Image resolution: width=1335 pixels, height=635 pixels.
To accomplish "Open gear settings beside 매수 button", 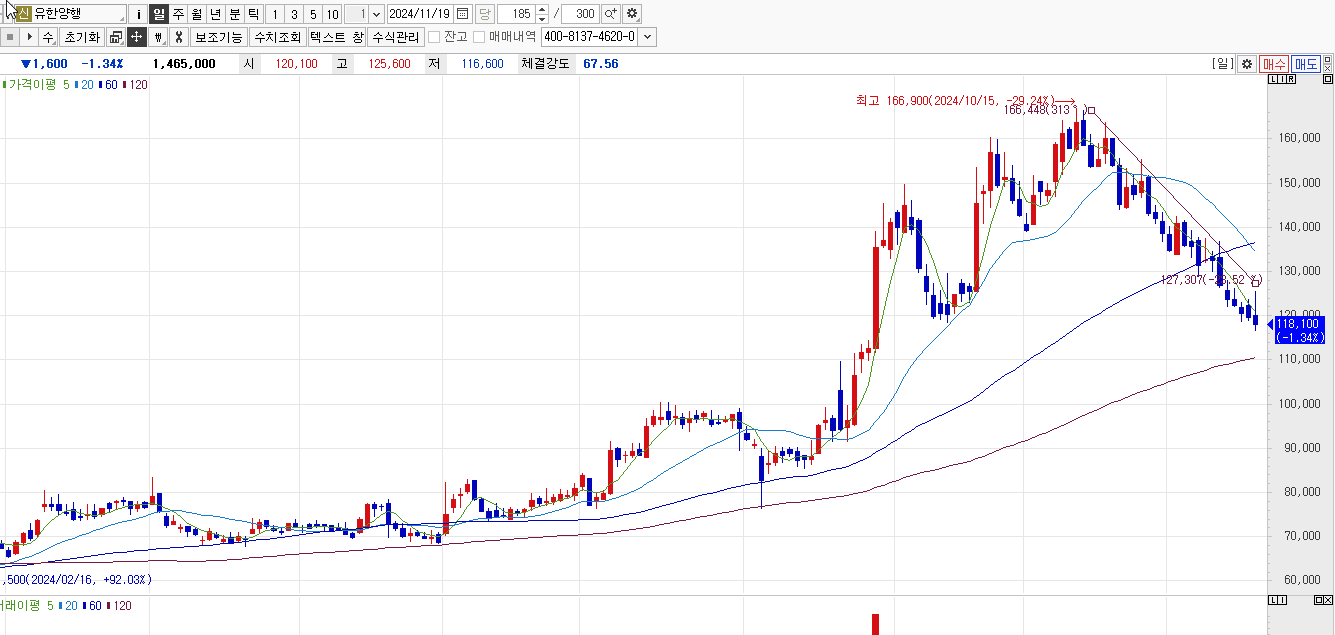I will (x=1246, y=64).
